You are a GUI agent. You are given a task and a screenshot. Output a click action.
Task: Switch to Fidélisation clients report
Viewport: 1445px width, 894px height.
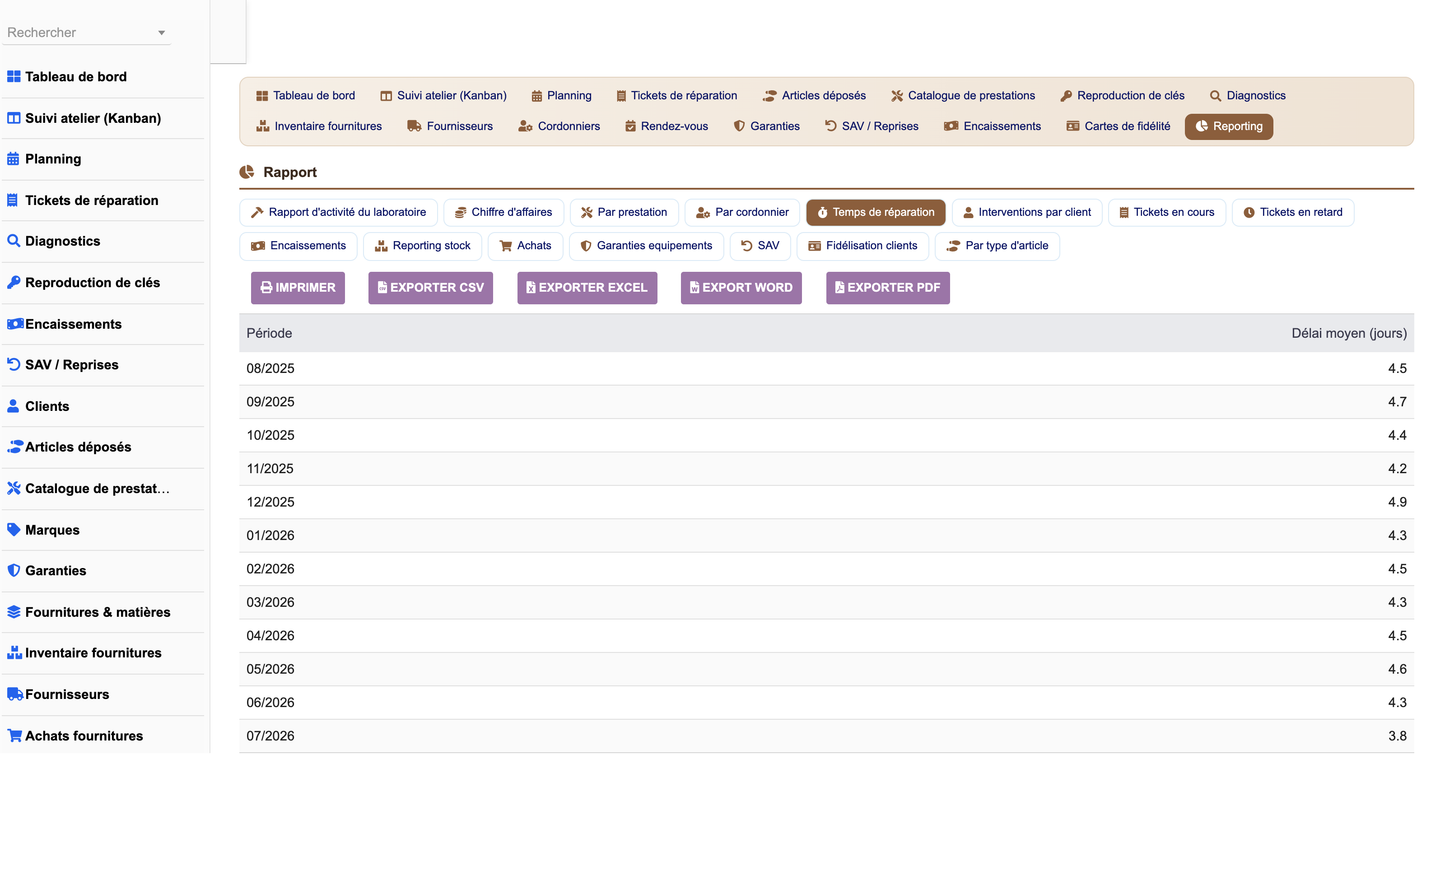coord(862,246)
